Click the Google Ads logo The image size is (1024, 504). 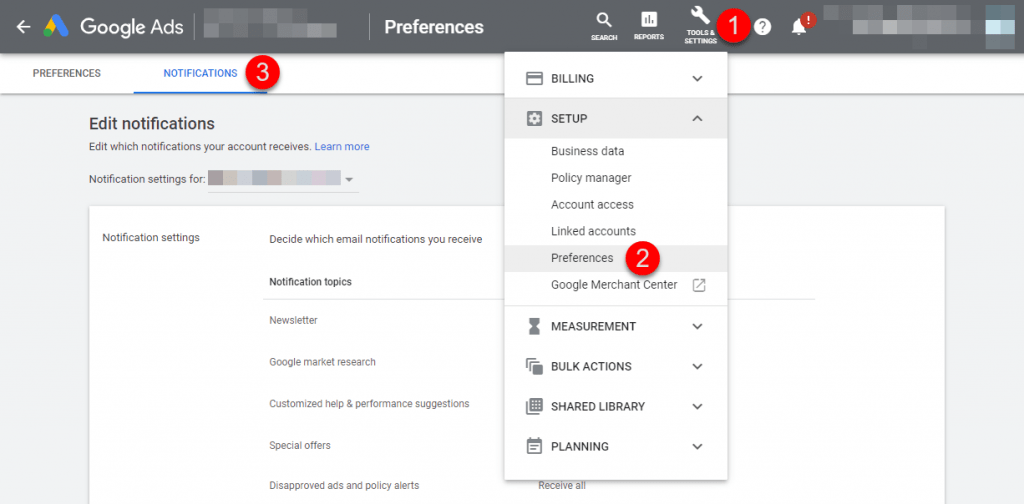pyautogui.click(x=56, y=27)
